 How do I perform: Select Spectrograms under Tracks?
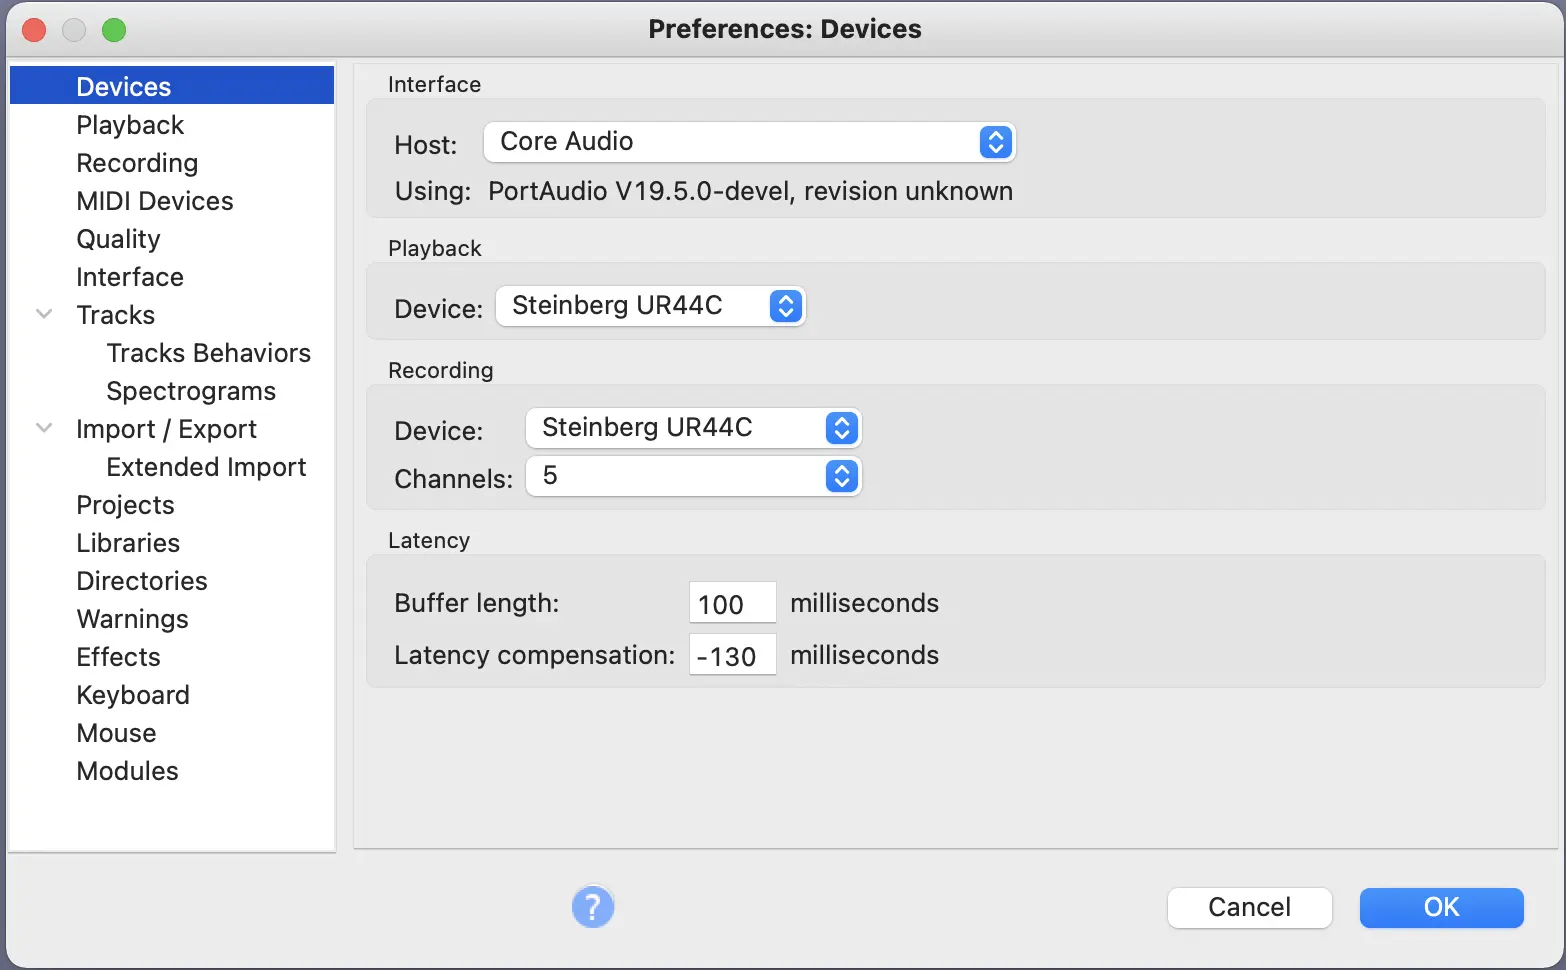191,391
